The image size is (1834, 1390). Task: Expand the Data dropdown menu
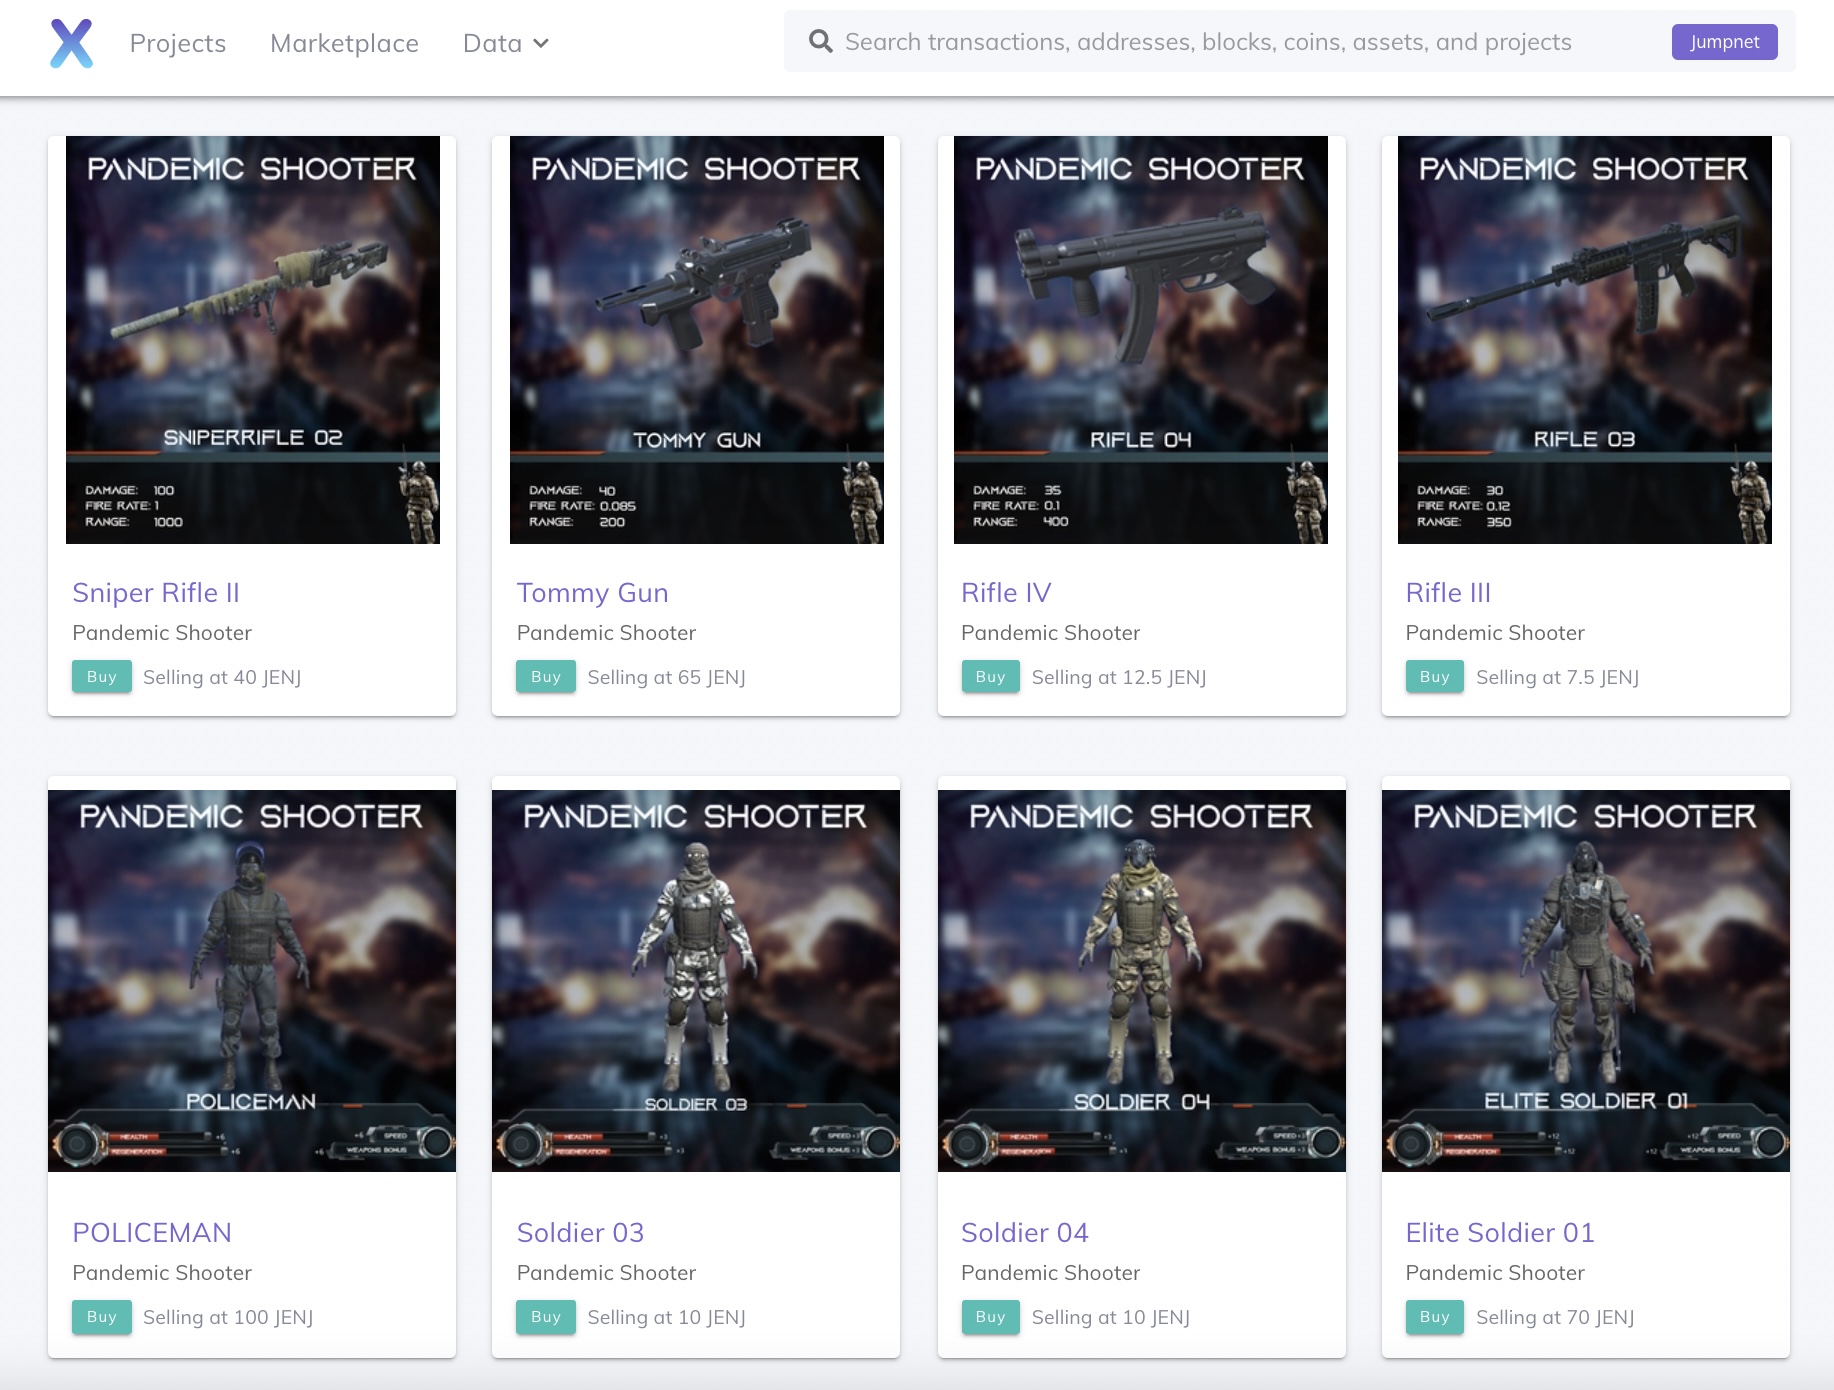tap(506, 43)
